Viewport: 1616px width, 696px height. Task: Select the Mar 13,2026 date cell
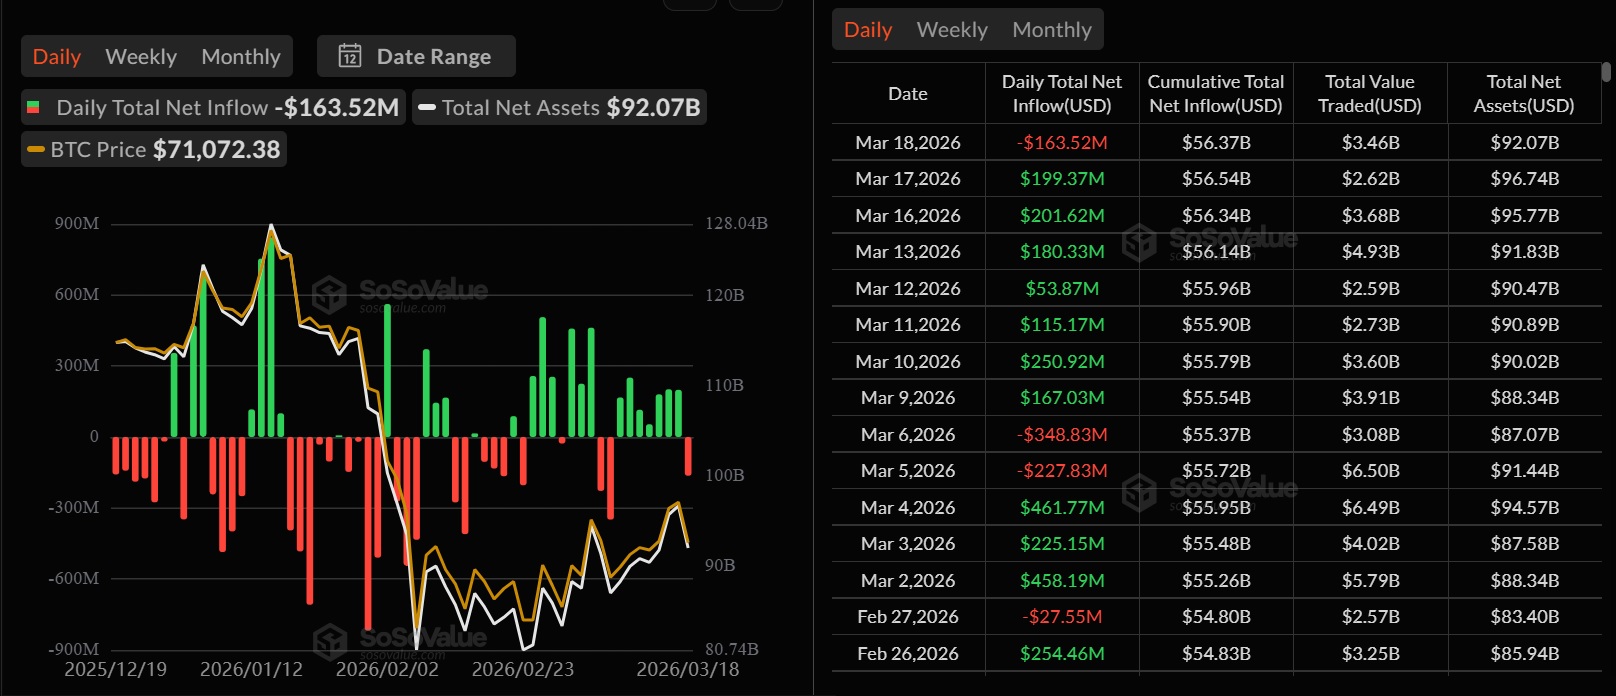(908, 252)
